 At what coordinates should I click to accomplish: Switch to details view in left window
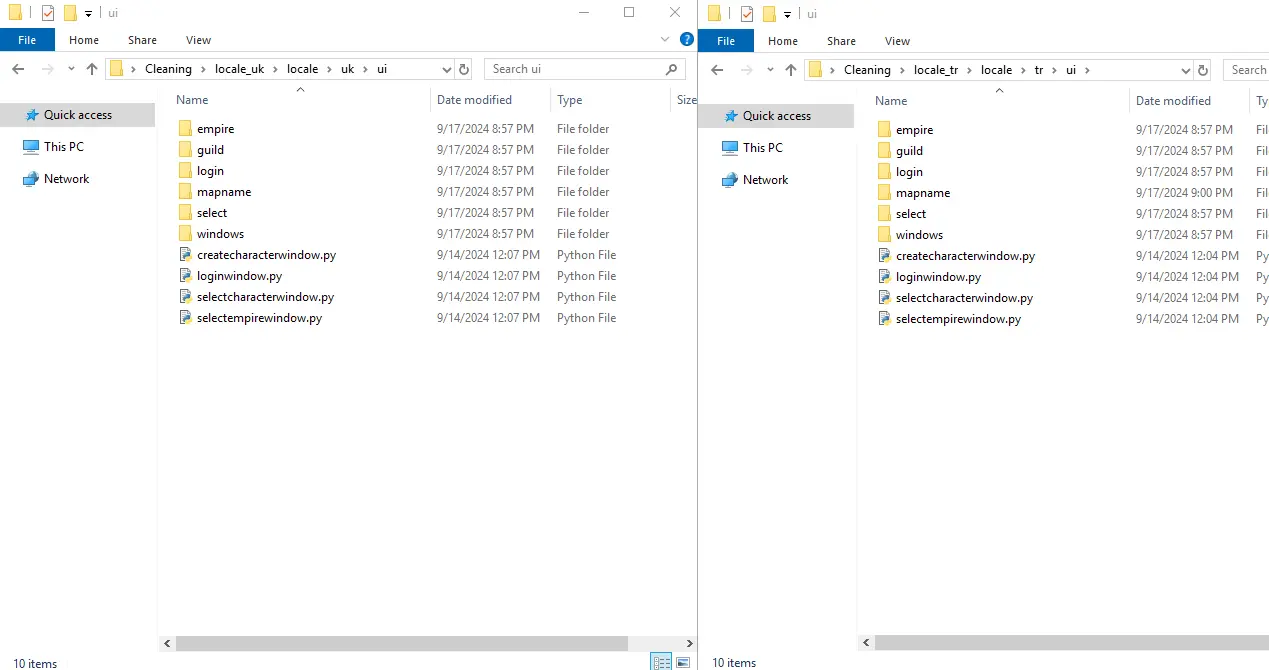click(x=661, y=662)
